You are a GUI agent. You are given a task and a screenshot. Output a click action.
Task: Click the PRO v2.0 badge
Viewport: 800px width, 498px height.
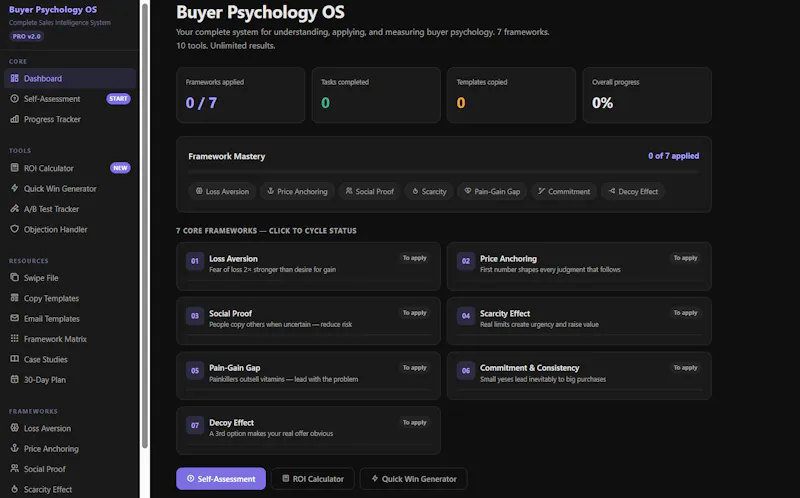point(27,36)
